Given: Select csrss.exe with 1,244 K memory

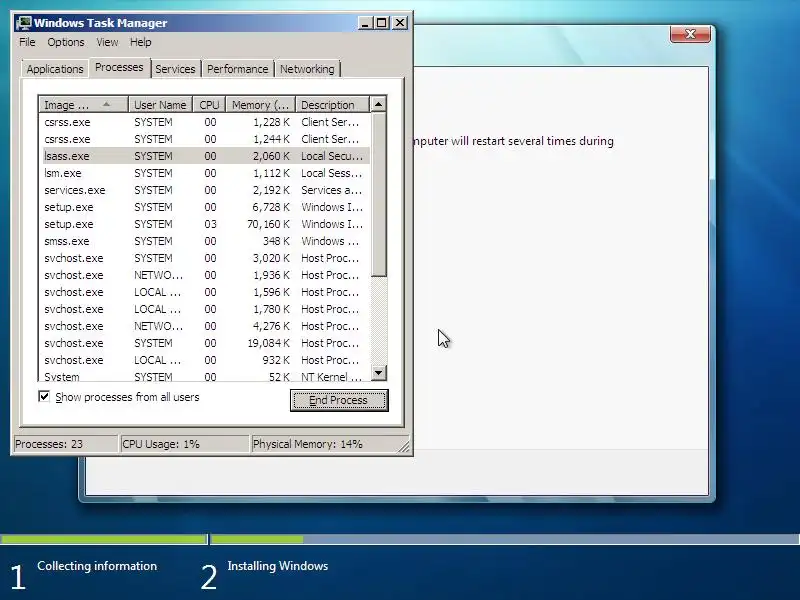Looking at the screenshot, I should tap(205, 139).
